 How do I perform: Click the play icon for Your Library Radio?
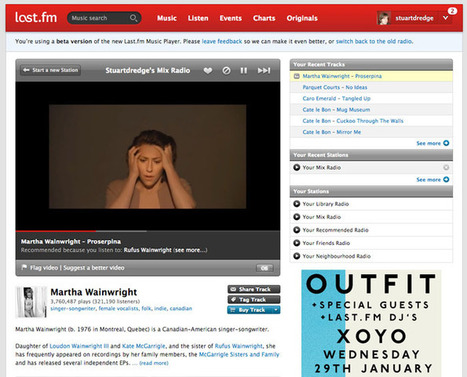point(296,204)
